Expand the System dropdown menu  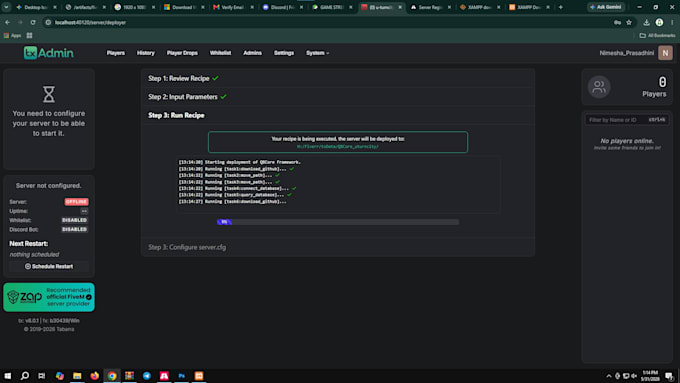coord(317,53)
